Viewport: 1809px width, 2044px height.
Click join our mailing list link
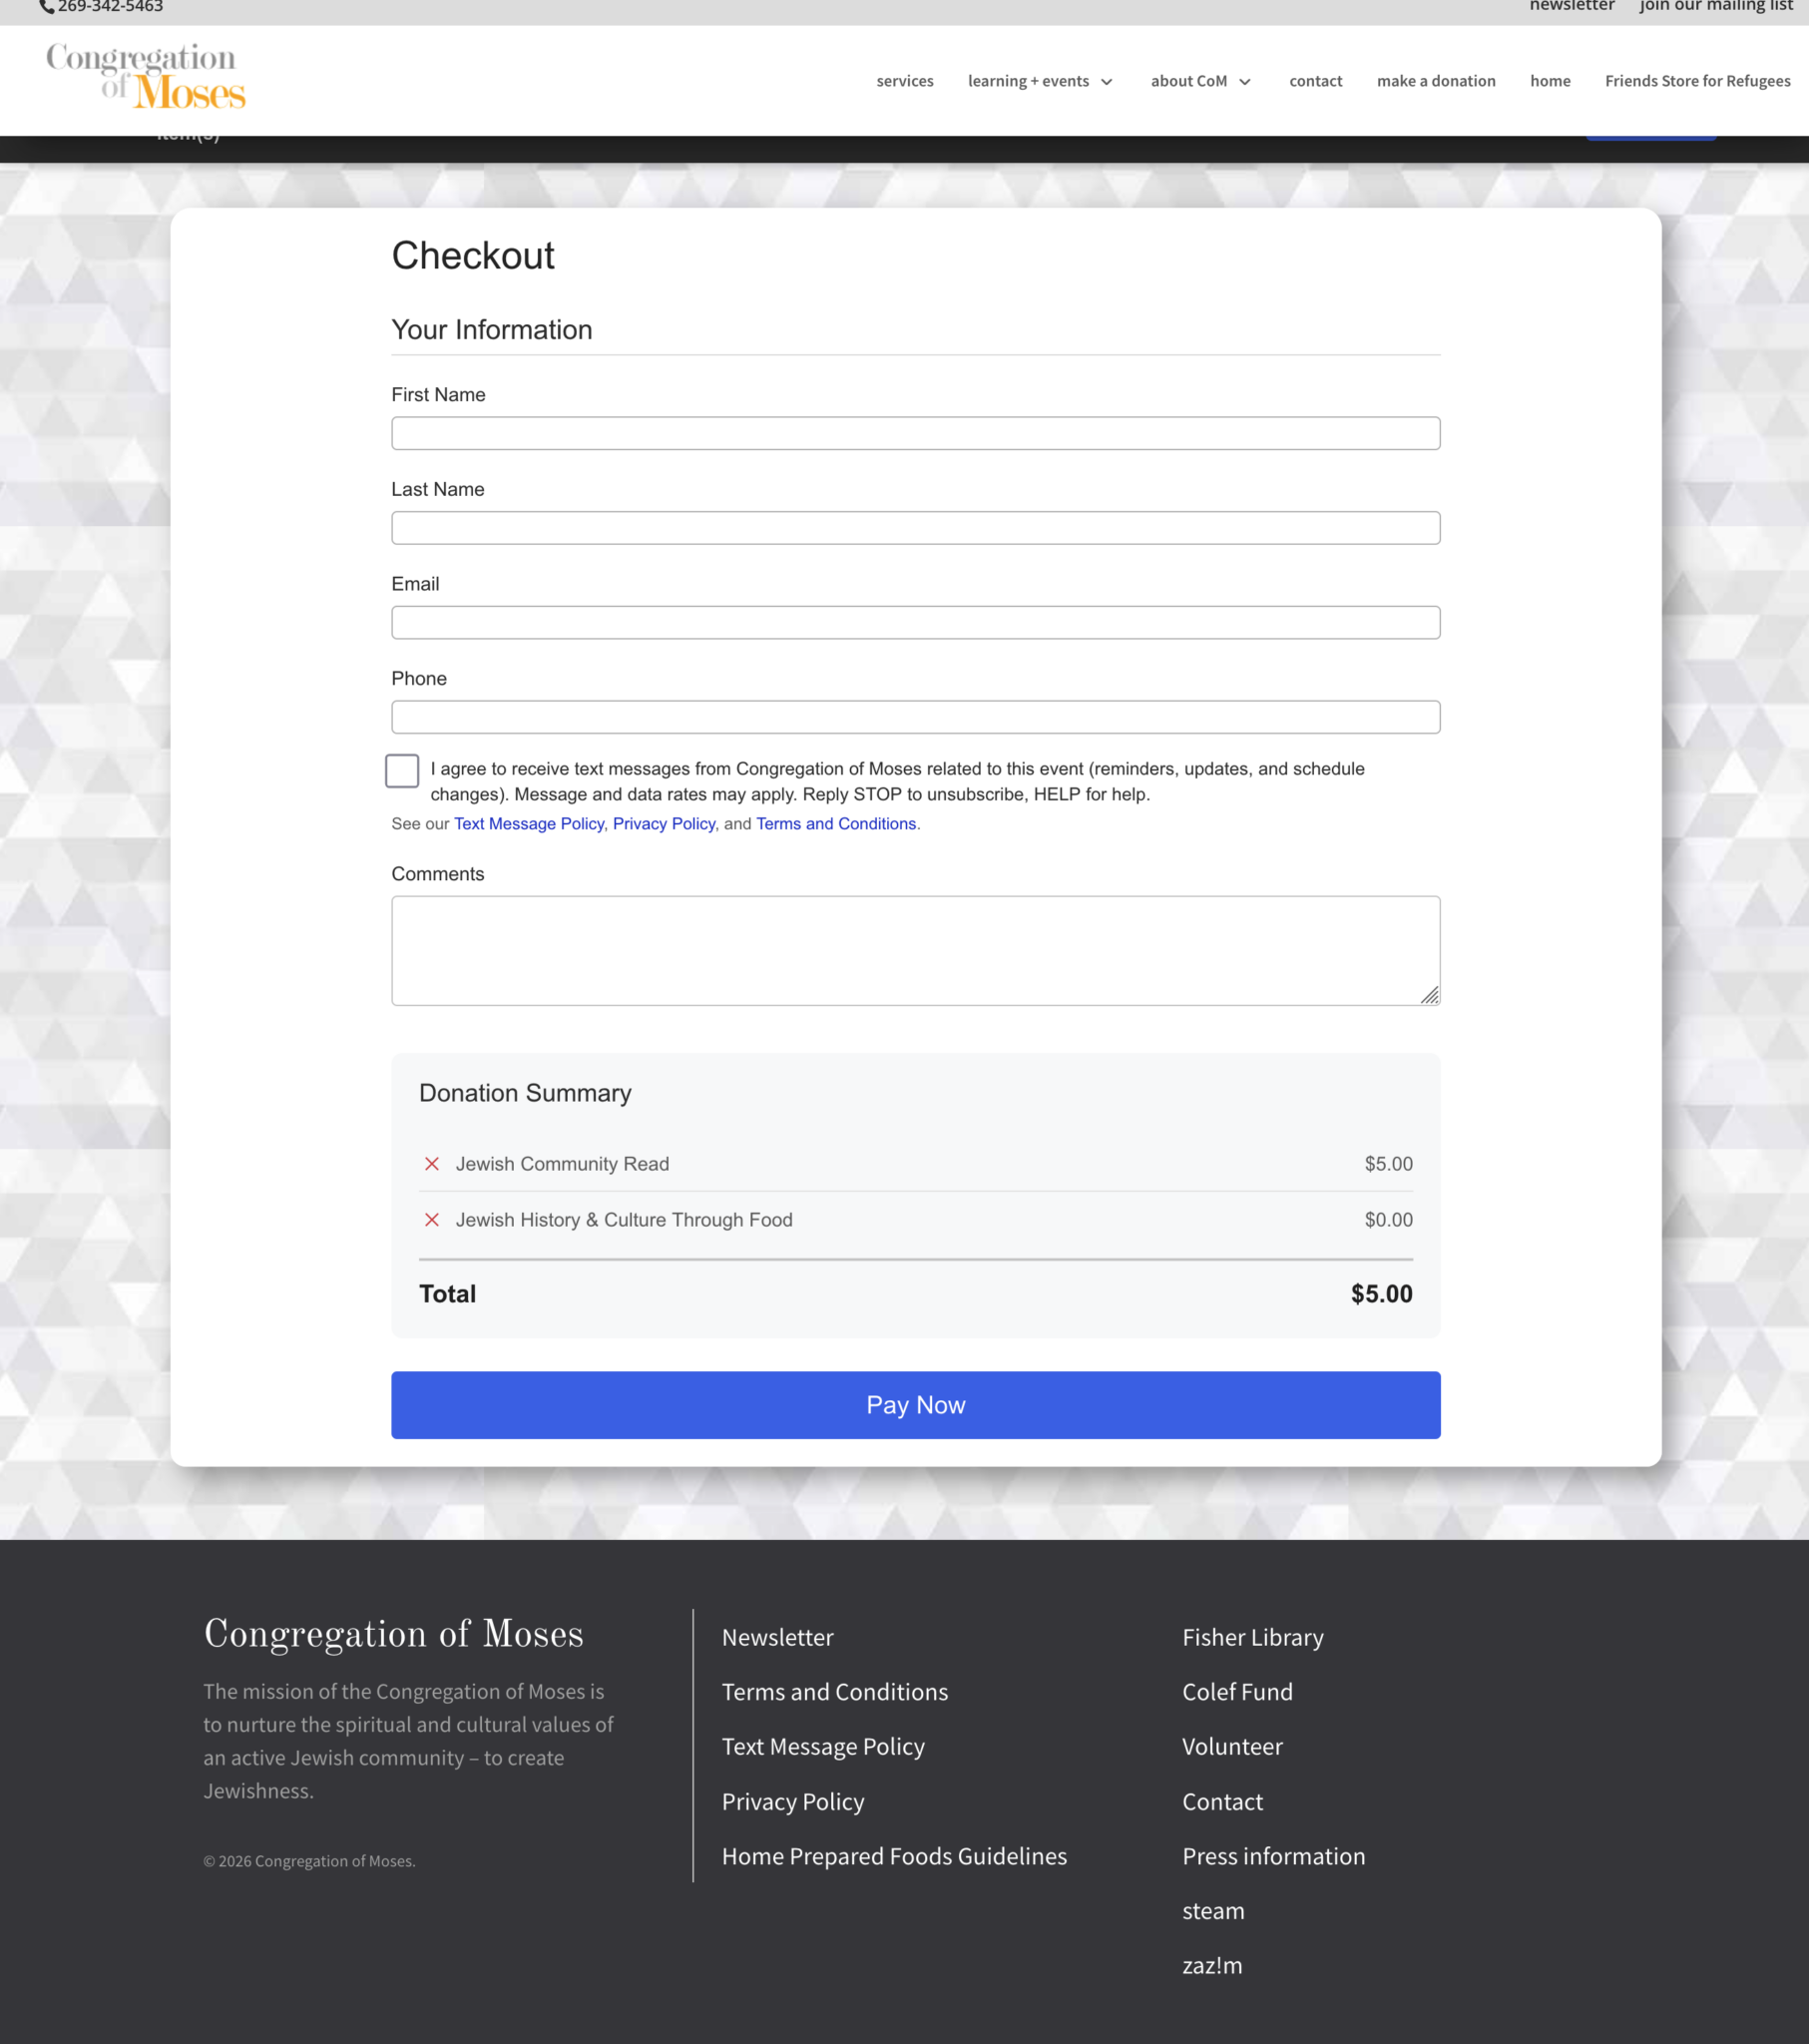point(1715,7)
